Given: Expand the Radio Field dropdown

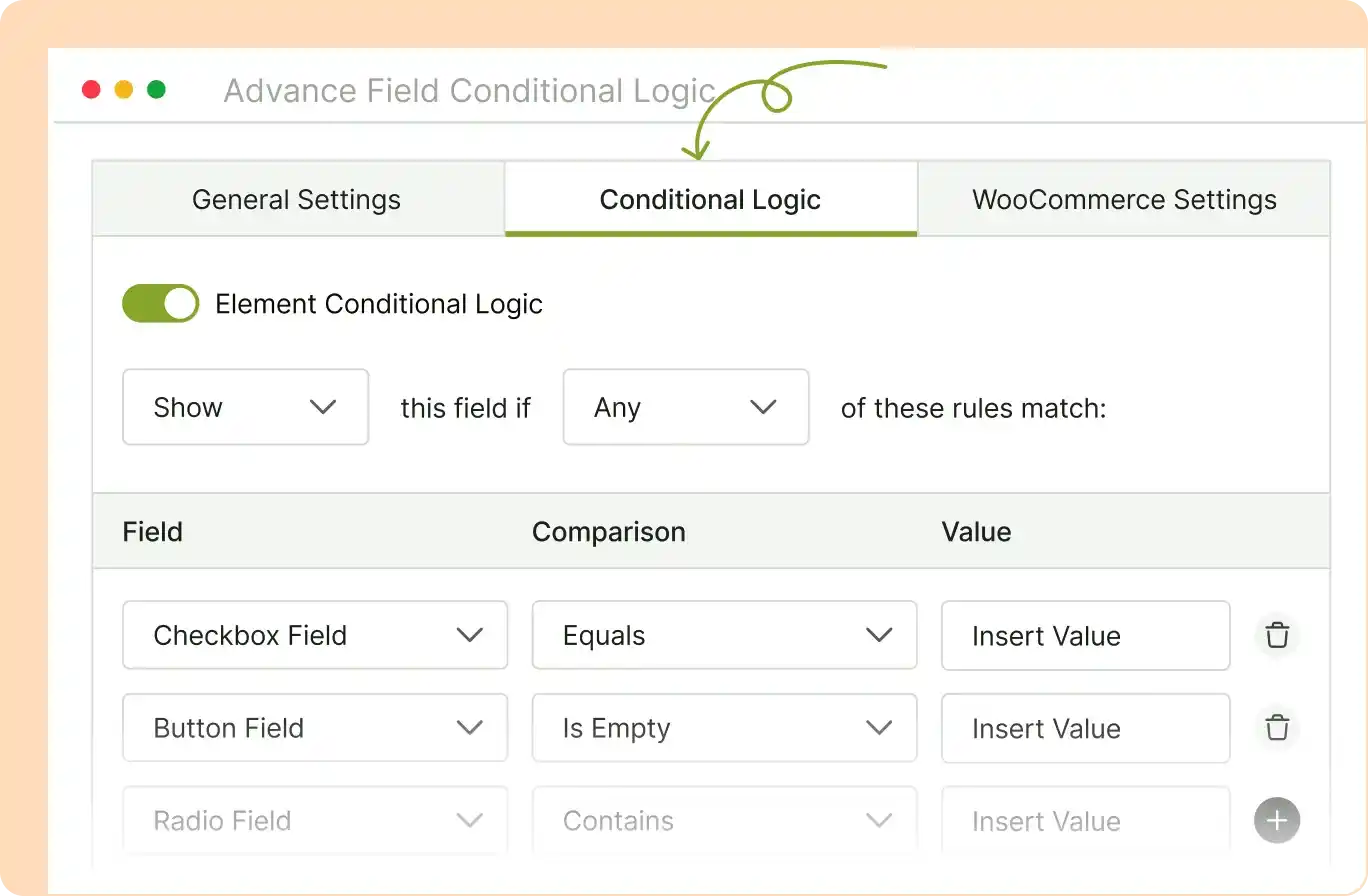Looking at the screenshot, I should (x=314, y=821).
